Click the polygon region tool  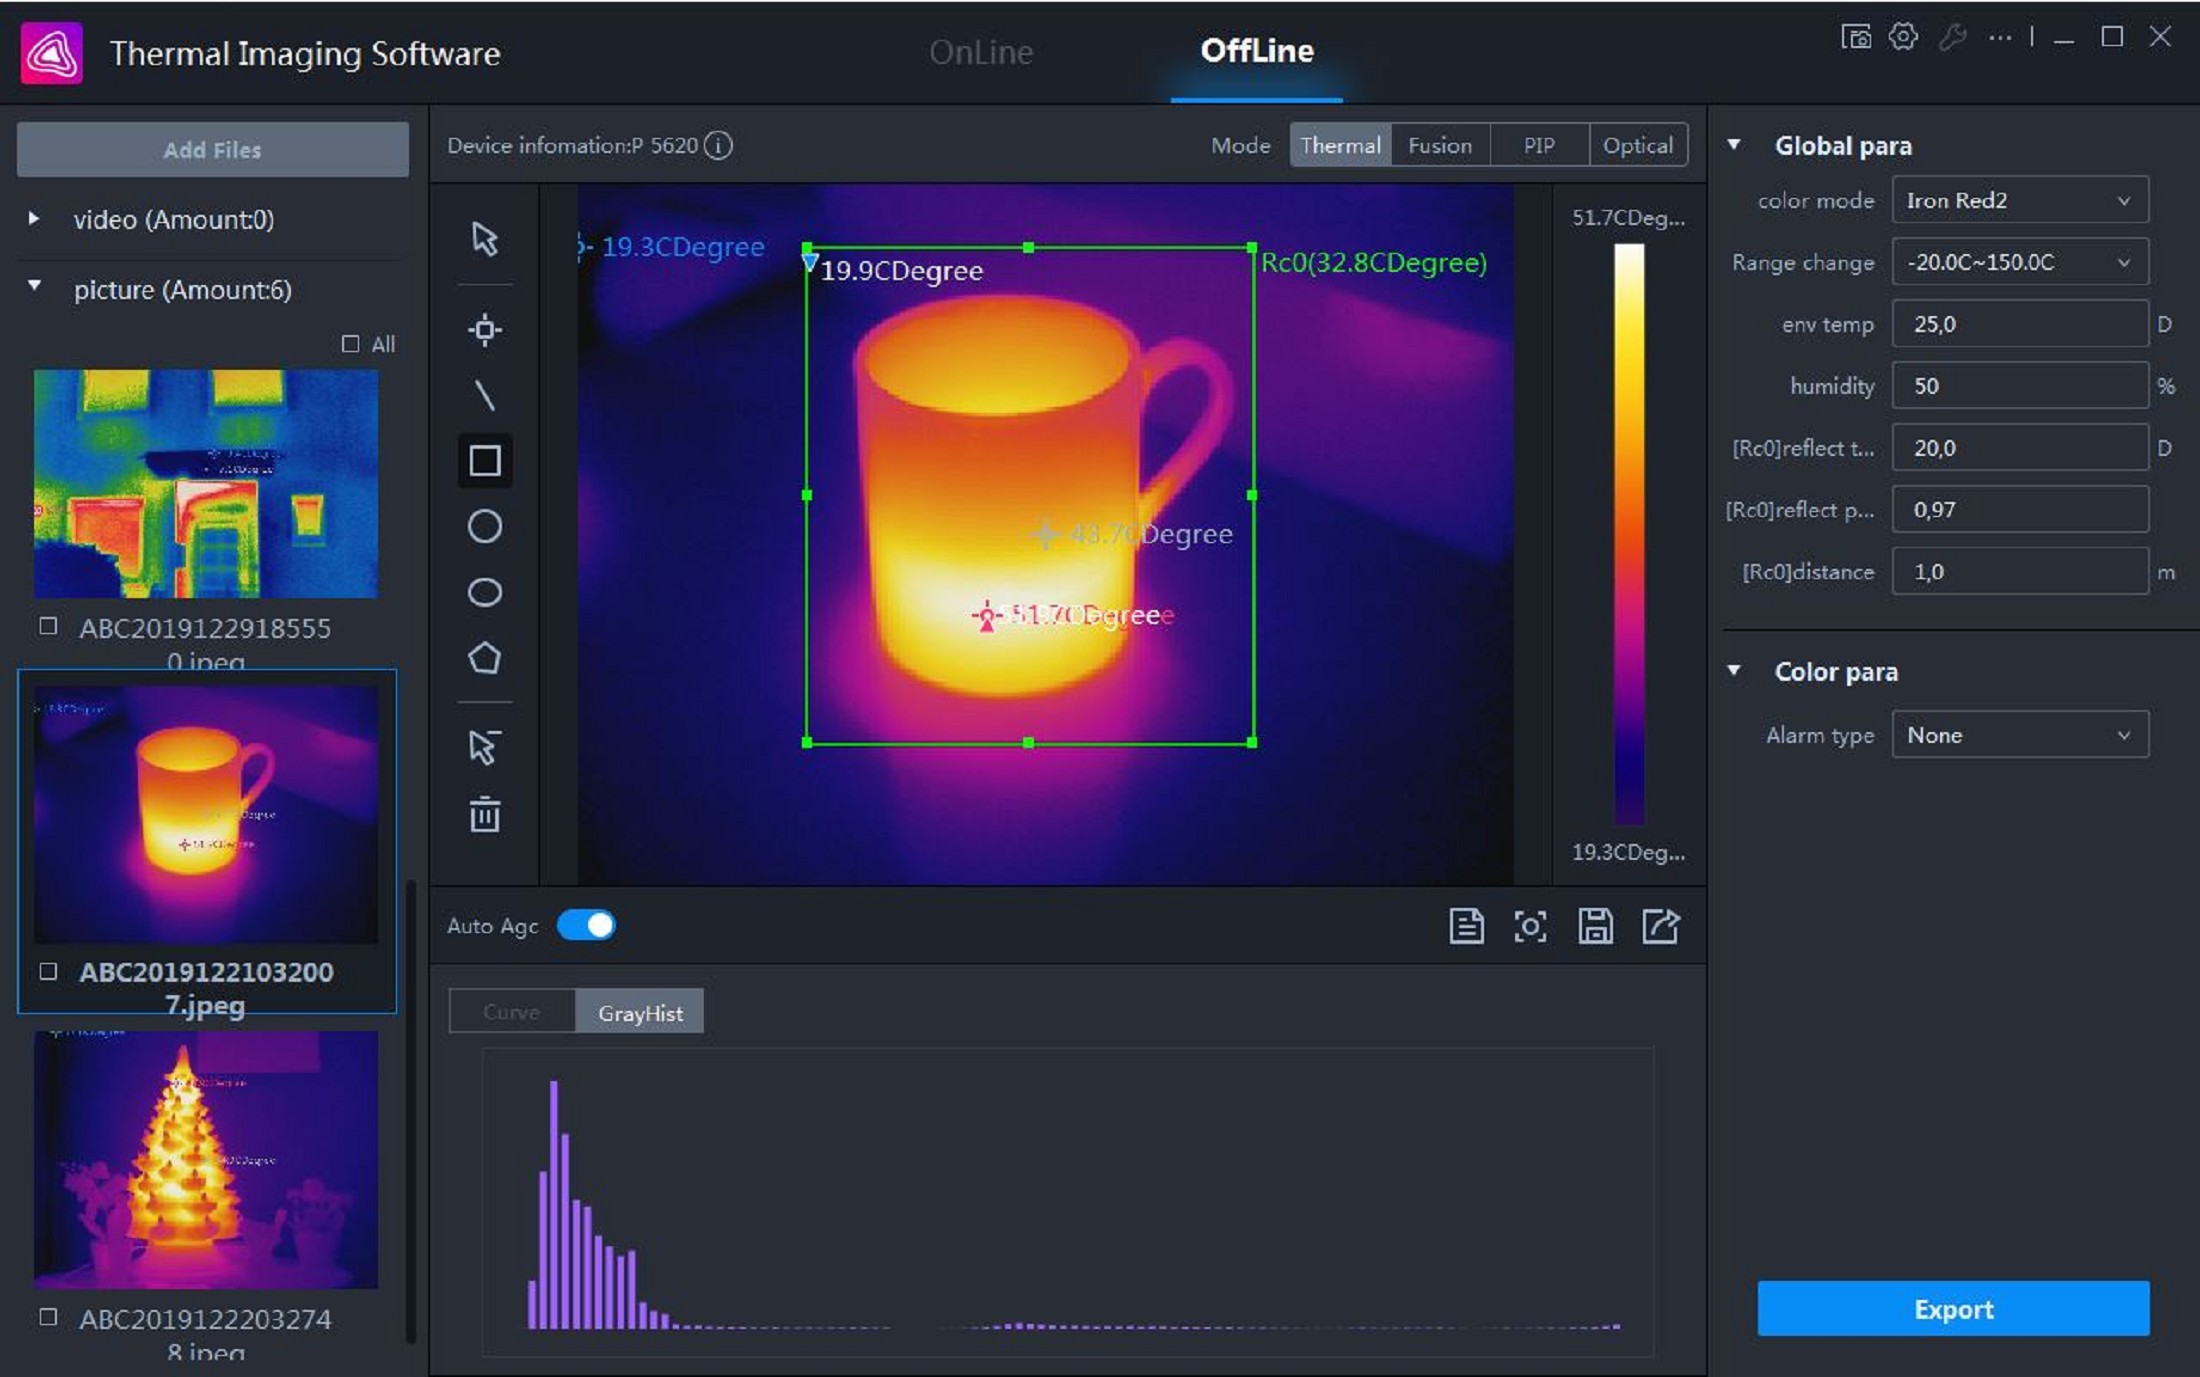click(x=485, y=655)
